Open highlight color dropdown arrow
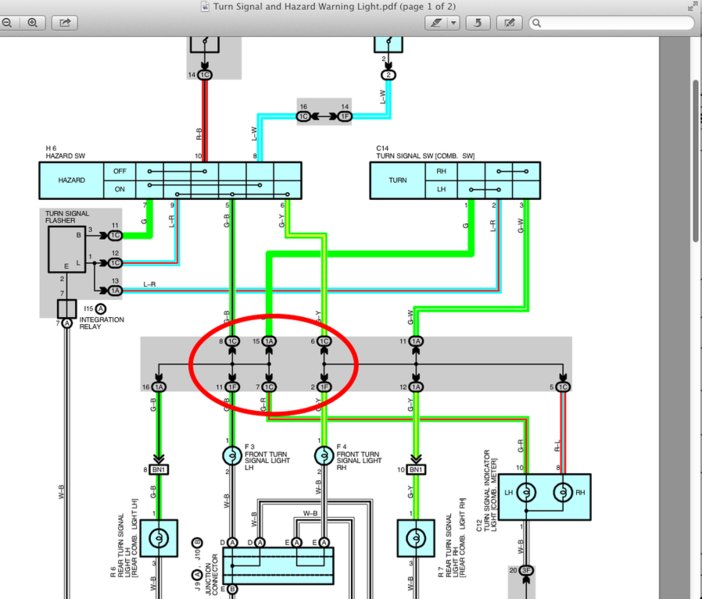Viewport: 702px width, 599px height. 454,23
